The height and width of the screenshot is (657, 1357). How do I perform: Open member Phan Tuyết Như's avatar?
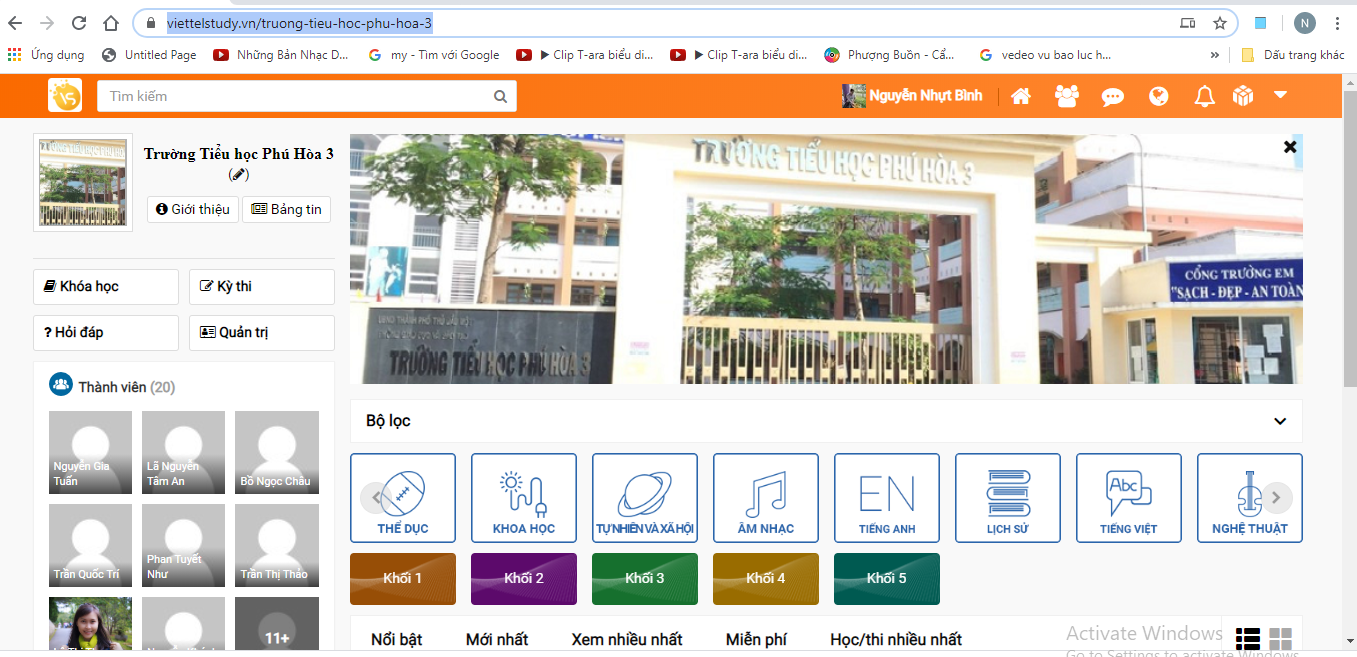(x=183, y=545)
